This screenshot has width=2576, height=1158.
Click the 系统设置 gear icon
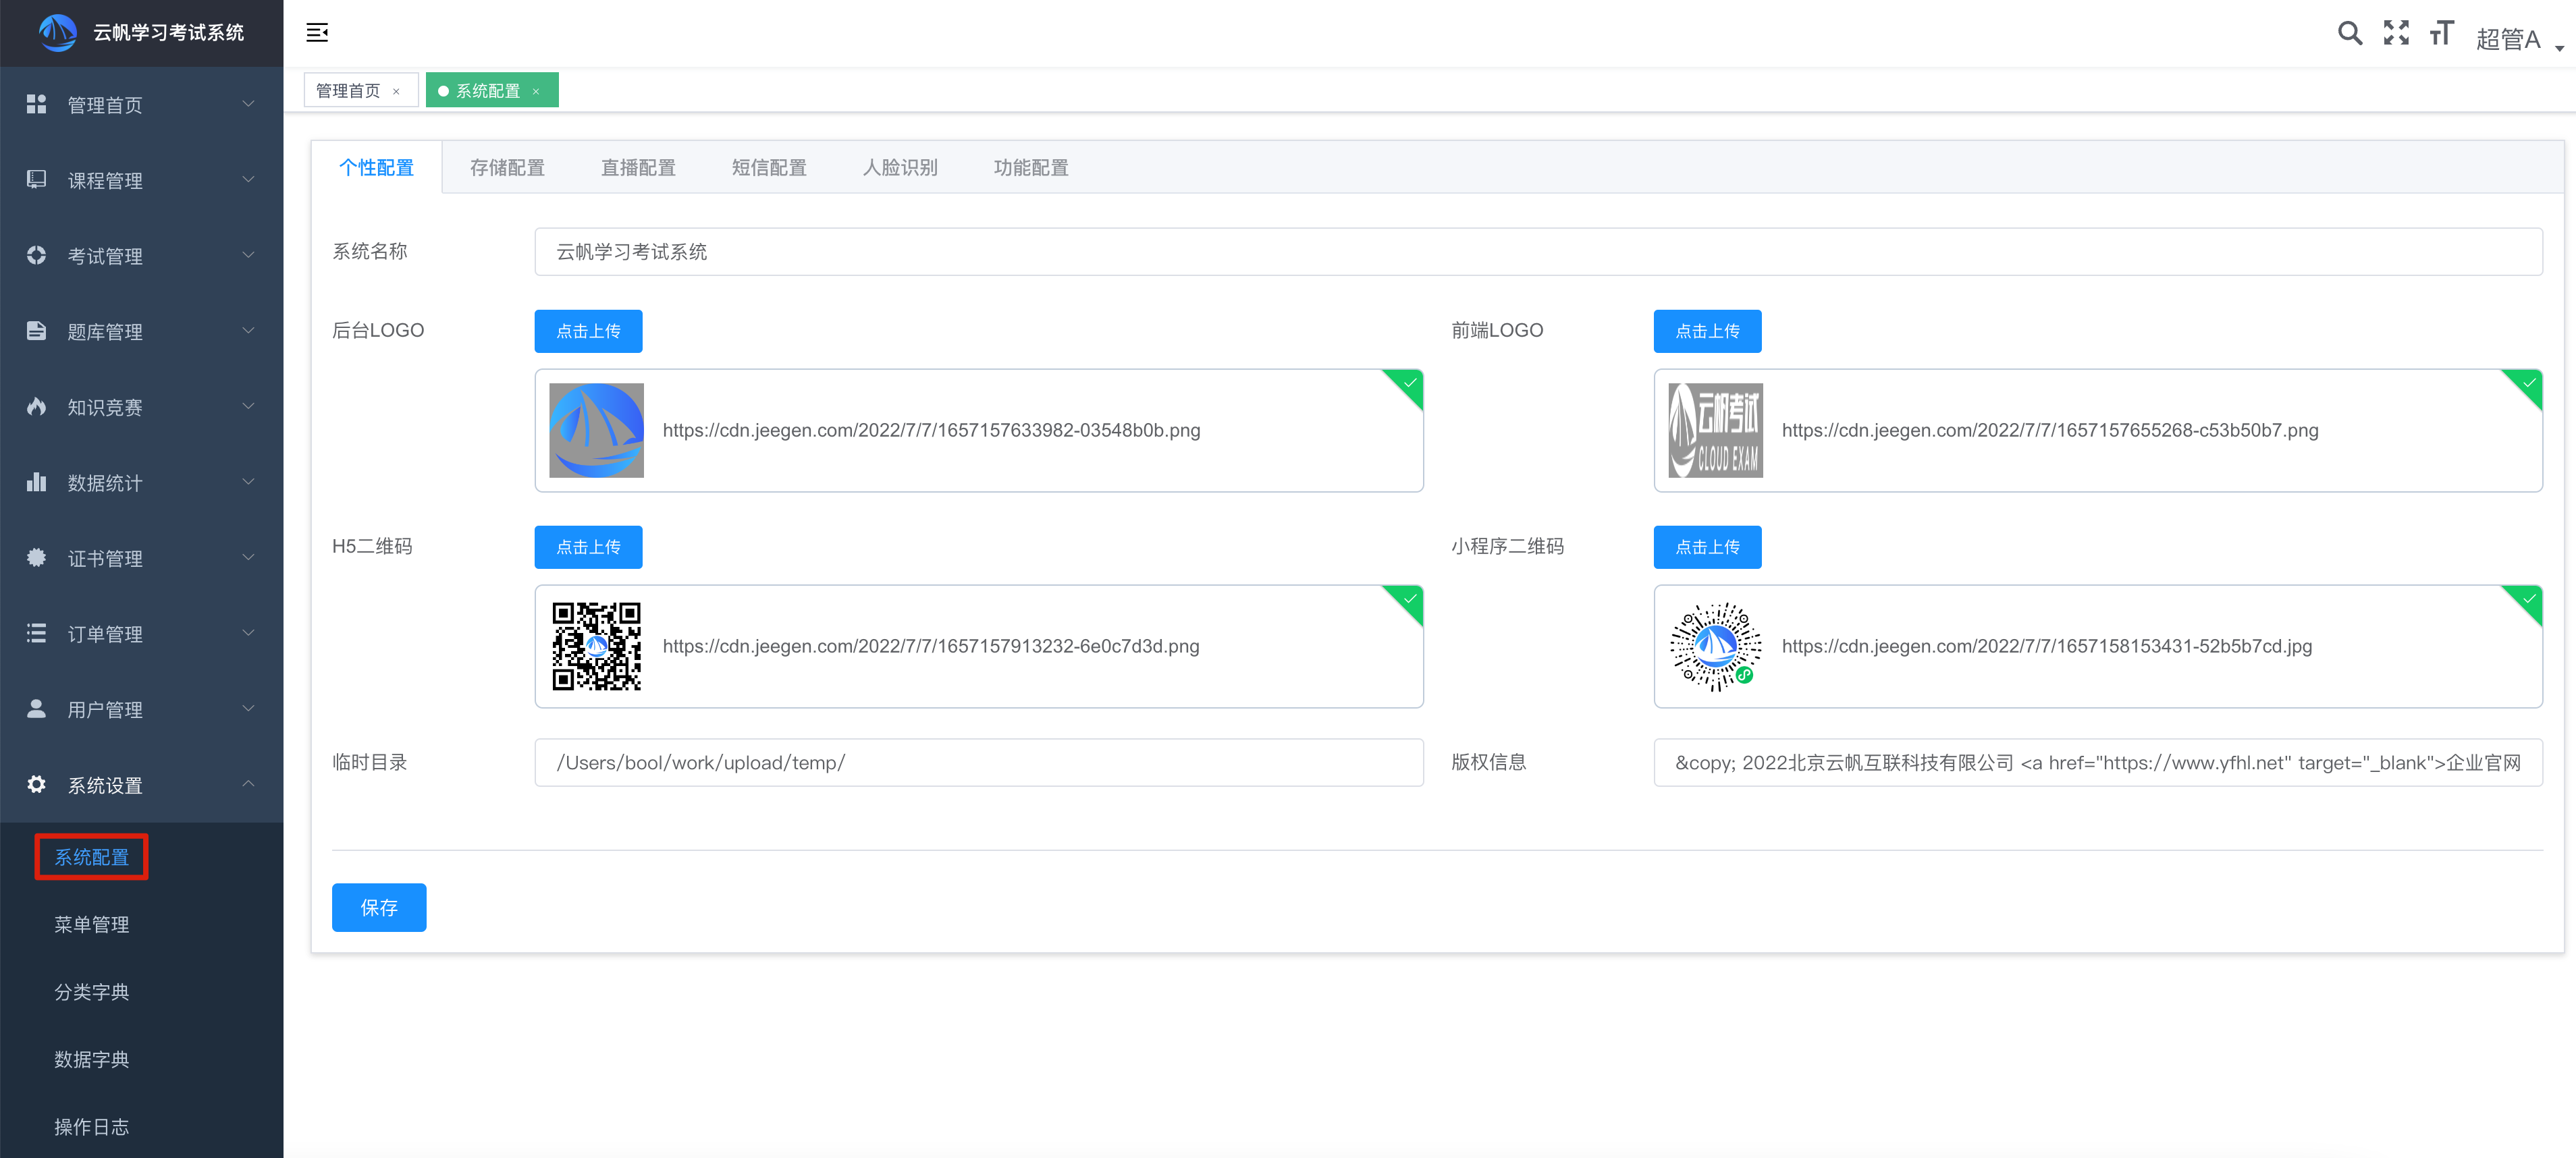[x=36, y=784]
